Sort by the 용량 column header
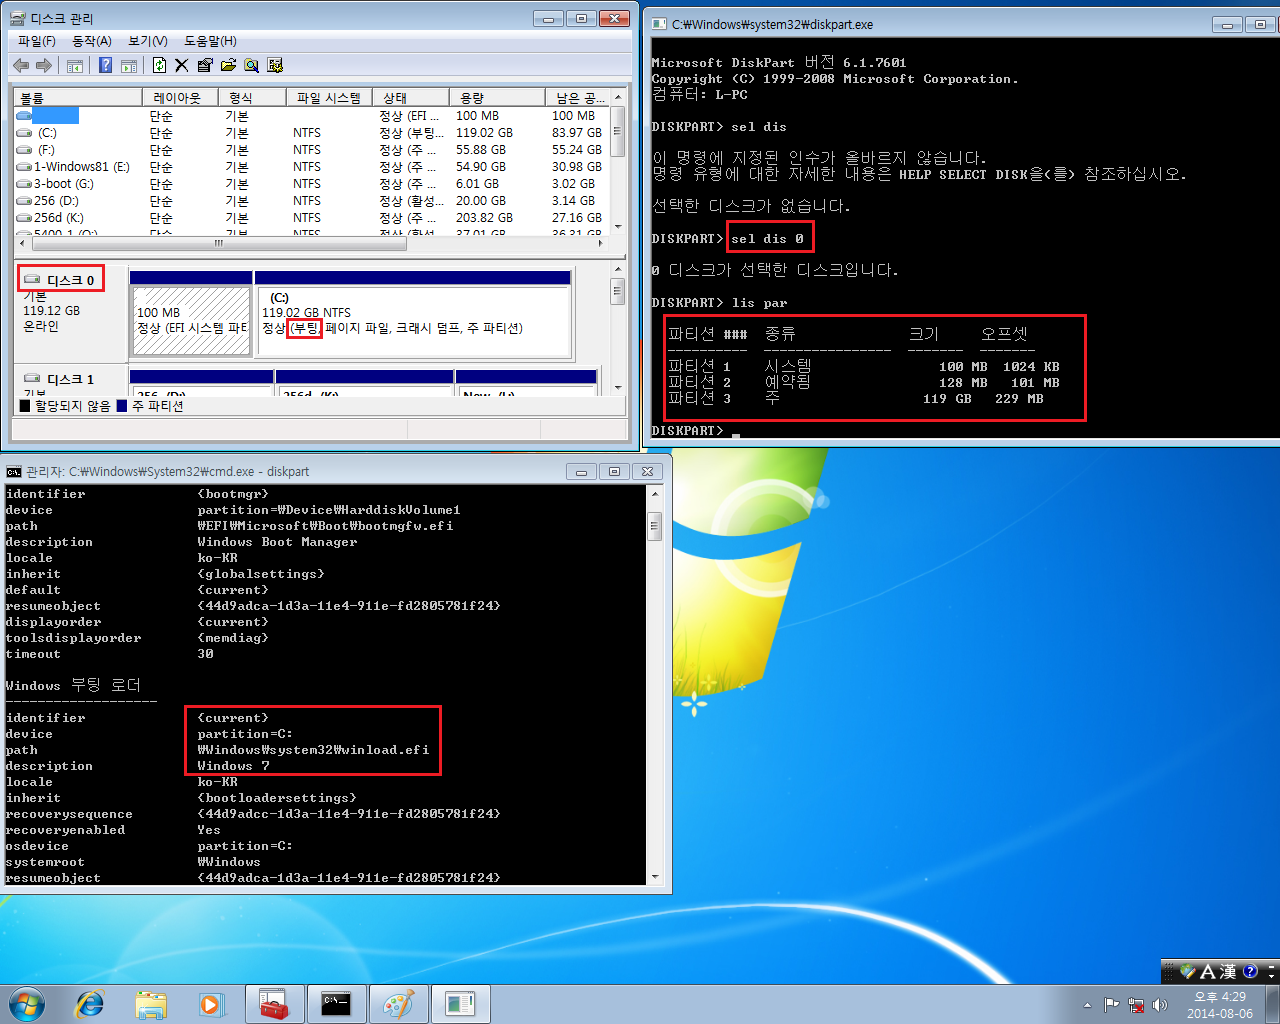 pos(498,97)
